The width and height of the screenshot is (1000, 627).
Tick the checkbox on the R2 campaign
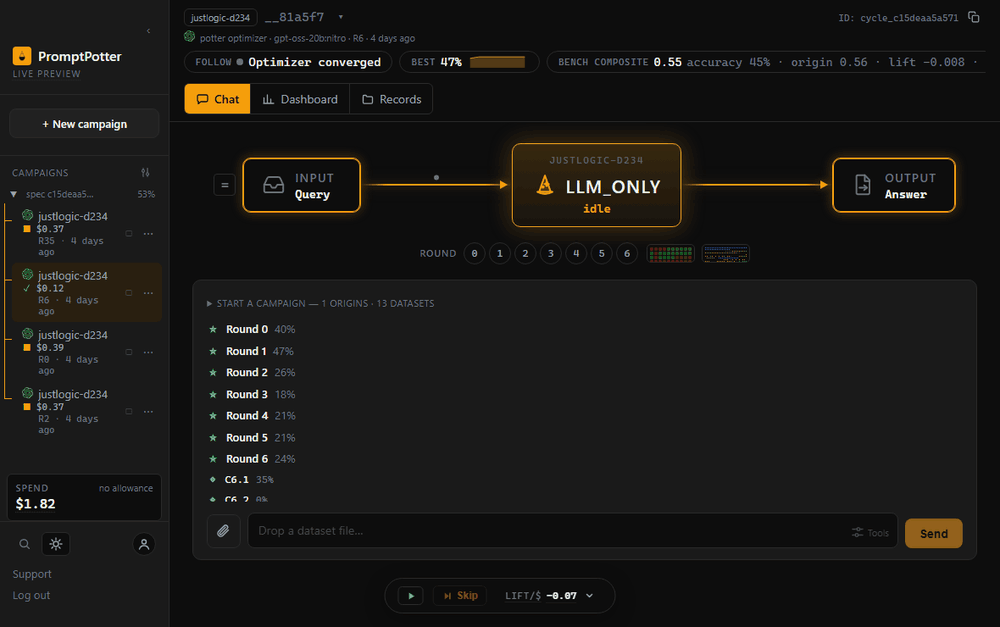point(129,411)
